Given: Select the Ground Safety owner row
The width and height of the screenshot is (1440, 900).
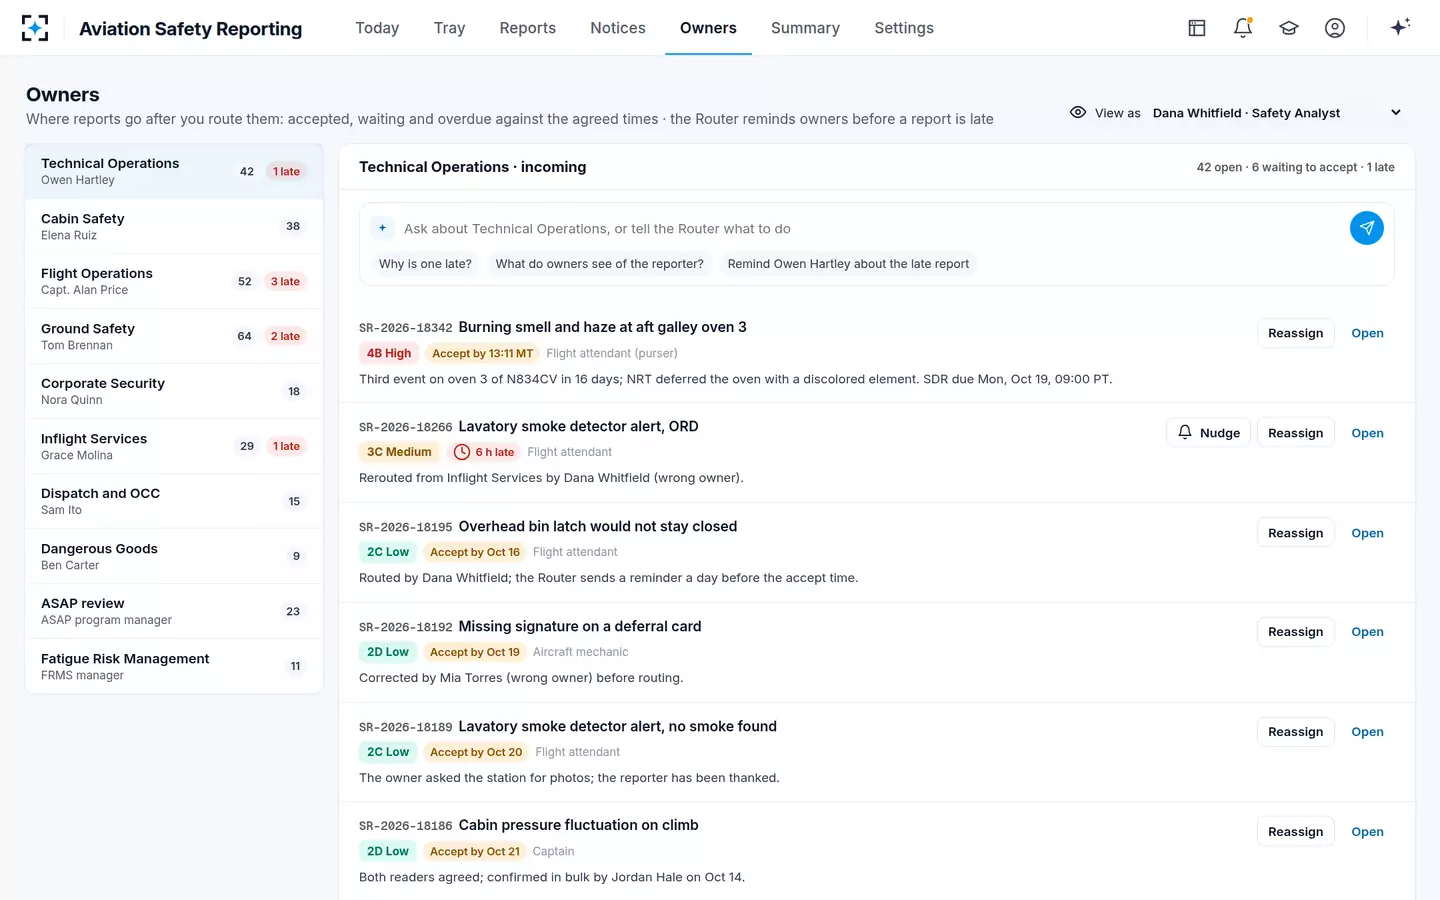Looking at the screenshot, I should 174,336.
